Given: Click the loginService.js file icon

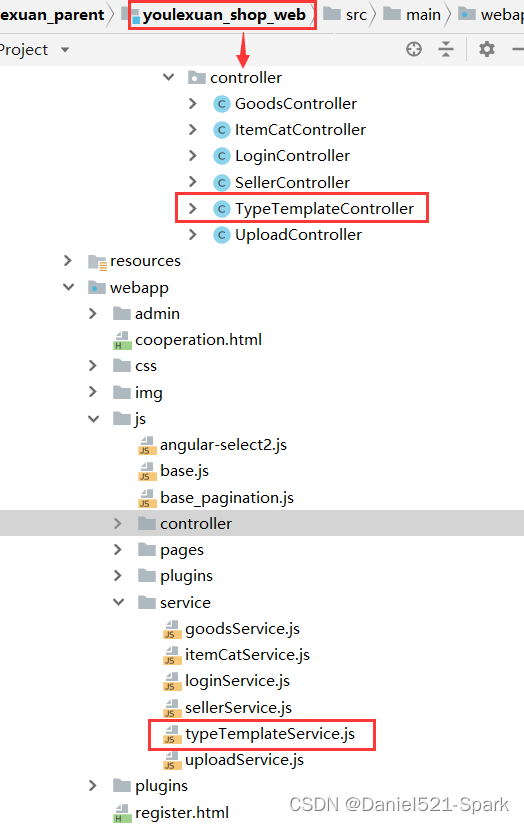Looking at the screenshot, I should point(172,682).
